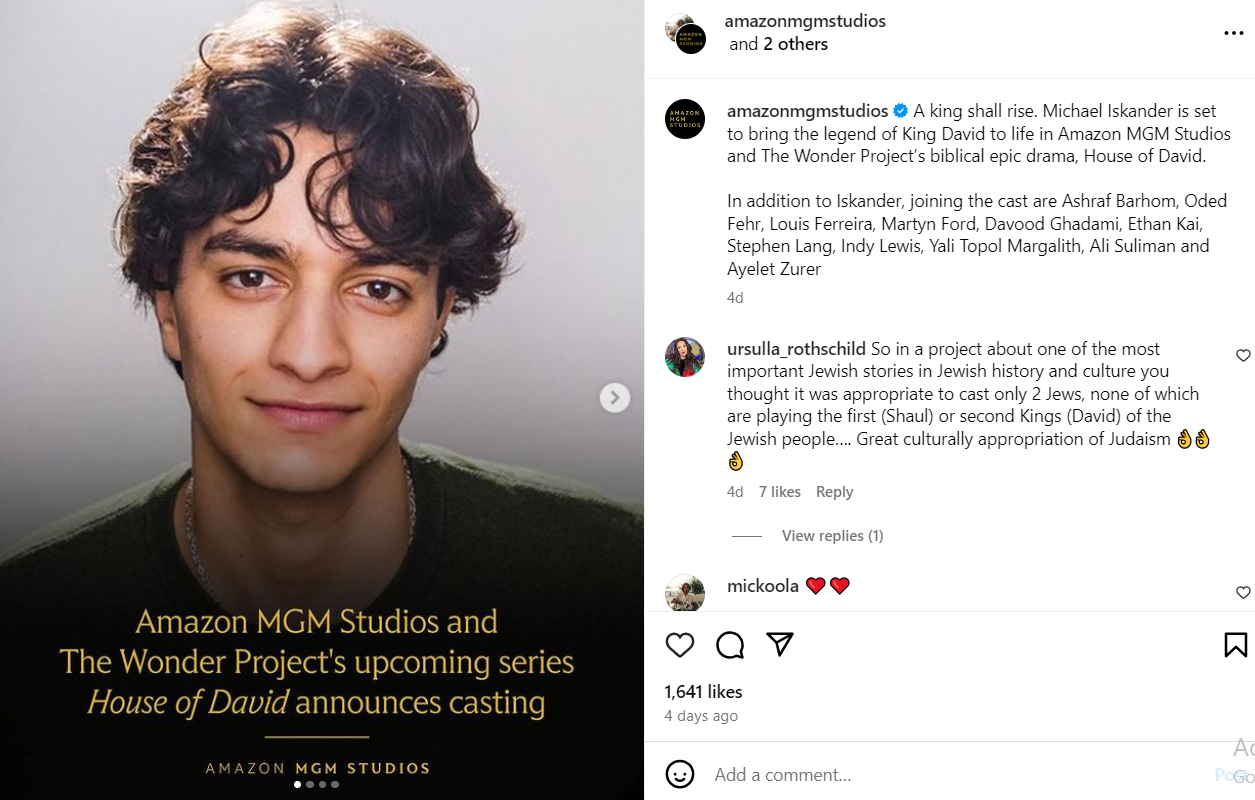Go to the next carousel image arrow
This screenshot has width=1255, height=800.
[614, 398]
